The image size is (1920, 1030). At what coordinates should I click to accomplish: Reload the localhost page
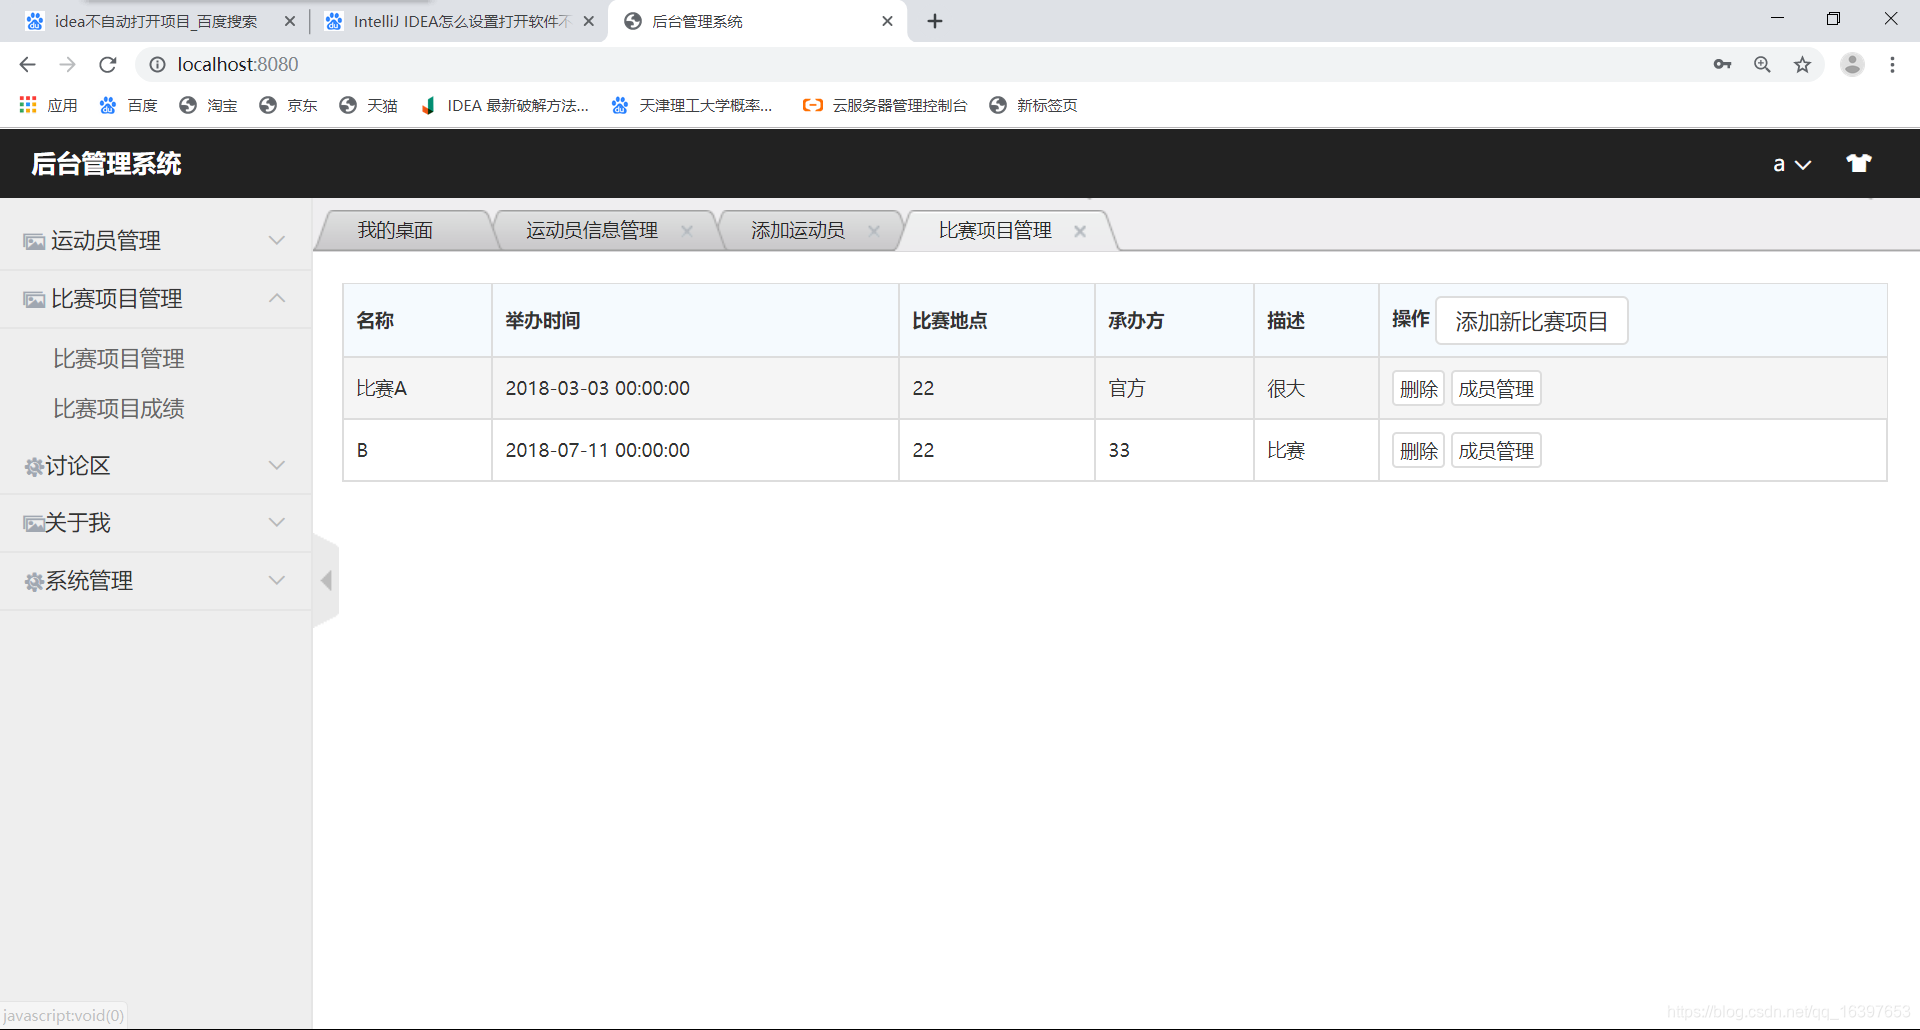[108, 64]
